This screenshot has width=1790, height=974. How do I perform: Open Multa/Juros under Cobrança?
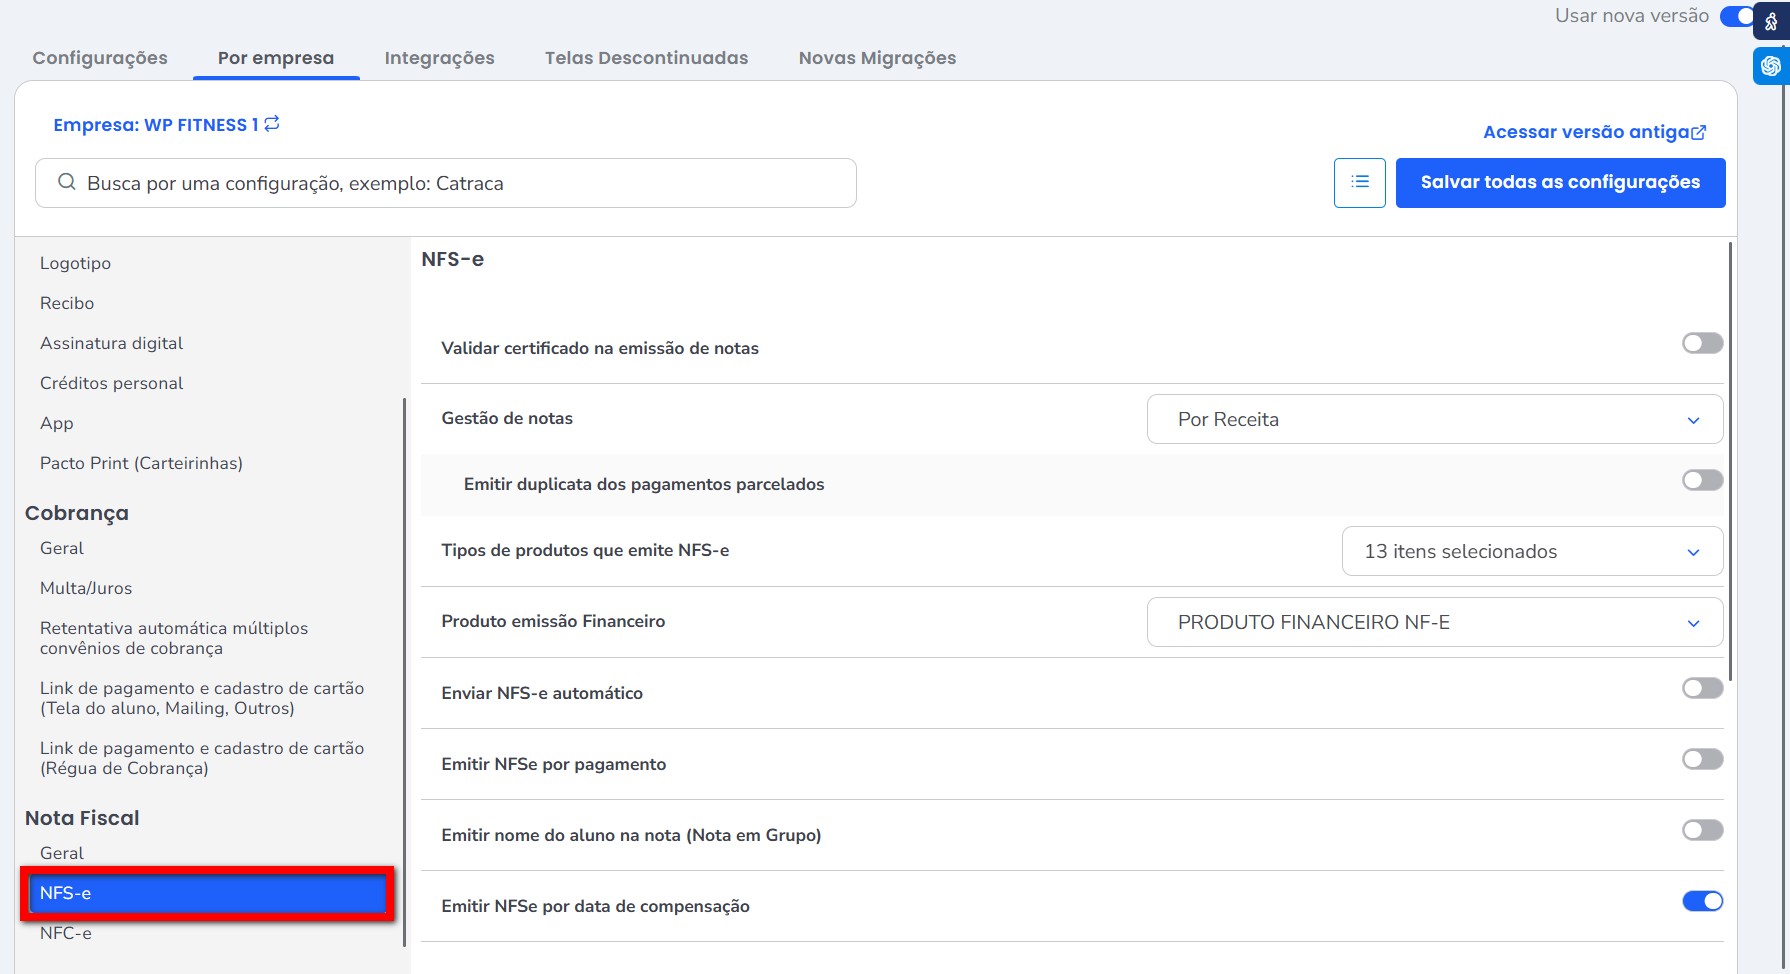86,589
